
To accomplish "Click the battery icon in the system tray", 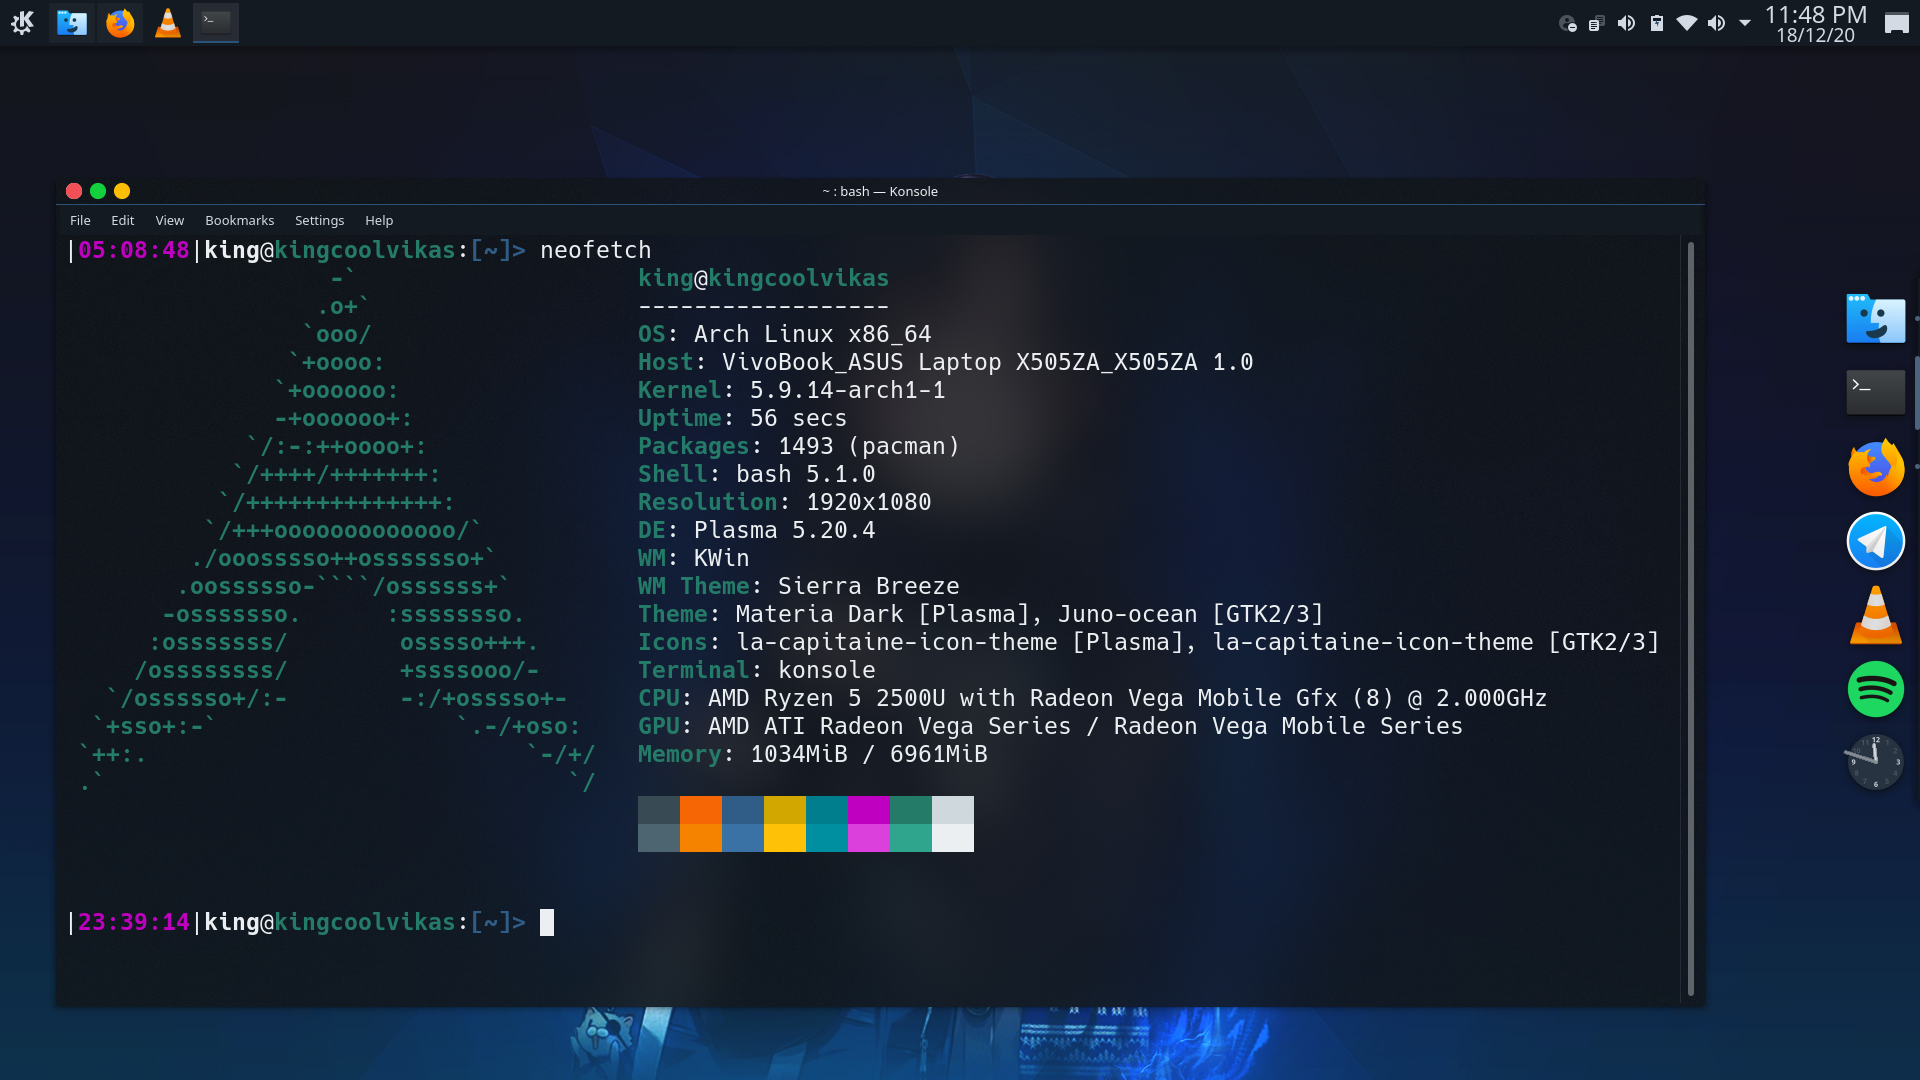I will pos(1657,23).
